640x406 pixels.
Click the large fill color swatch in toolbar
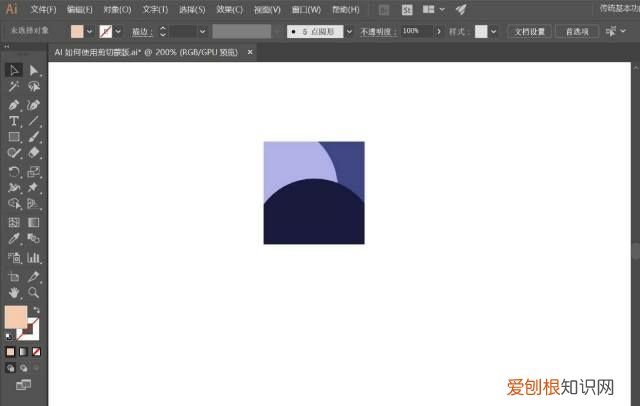click(x=16, y=317)
